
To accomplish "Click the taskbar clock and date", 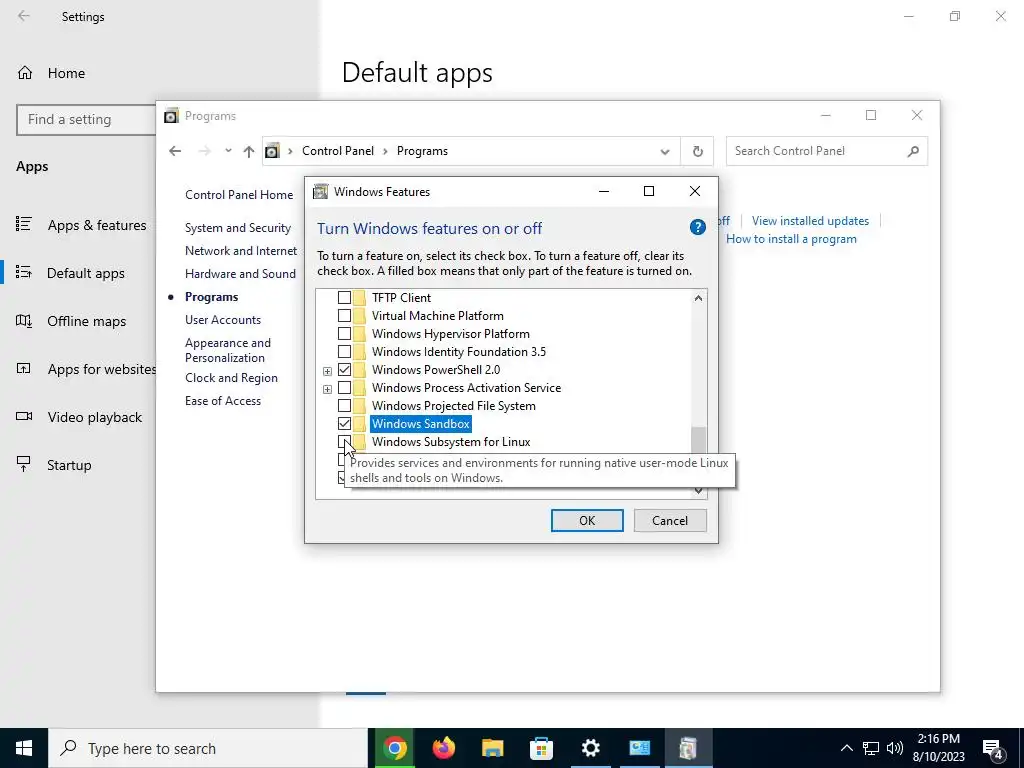I will [x=938, y=748].
